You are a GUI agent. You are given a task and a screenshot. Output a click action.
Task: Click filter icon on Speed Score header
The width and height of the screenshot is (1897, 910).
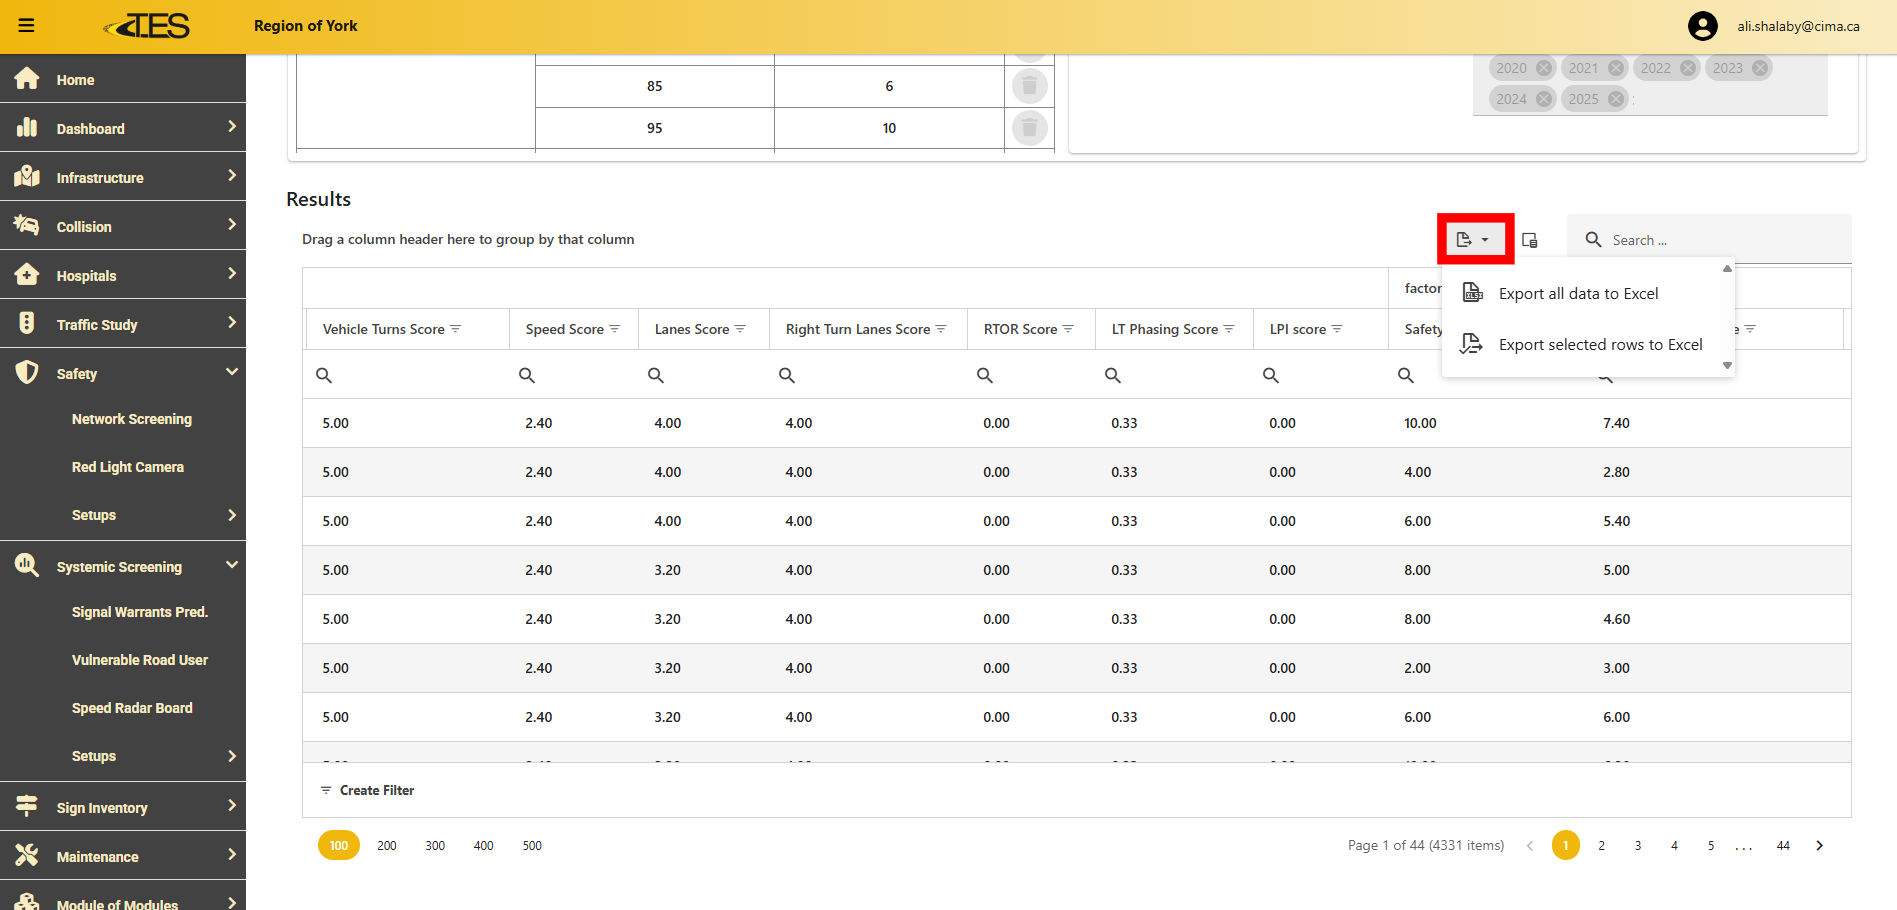pos(615,329)
